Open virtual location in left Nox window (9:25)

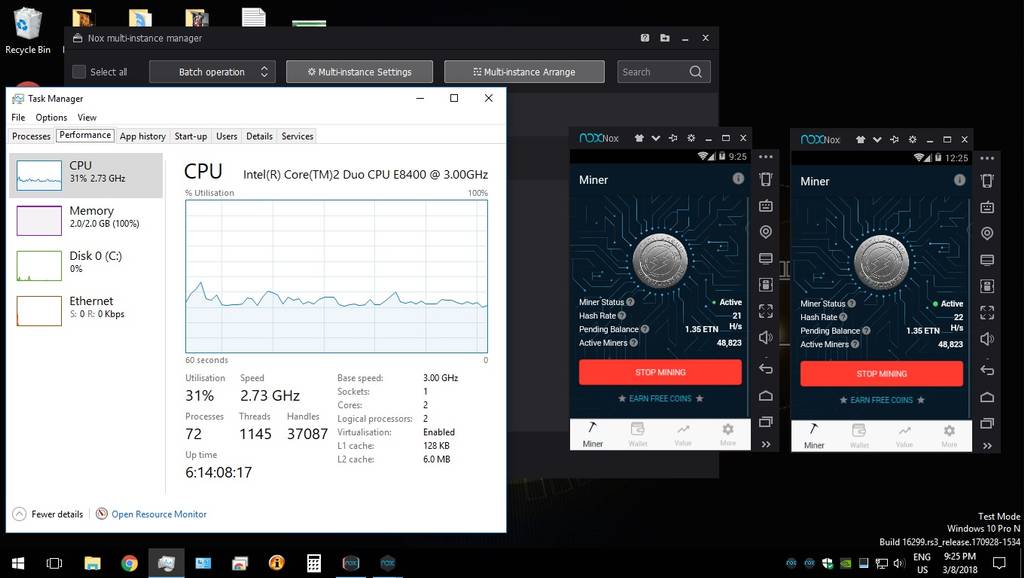click(766, 232)
